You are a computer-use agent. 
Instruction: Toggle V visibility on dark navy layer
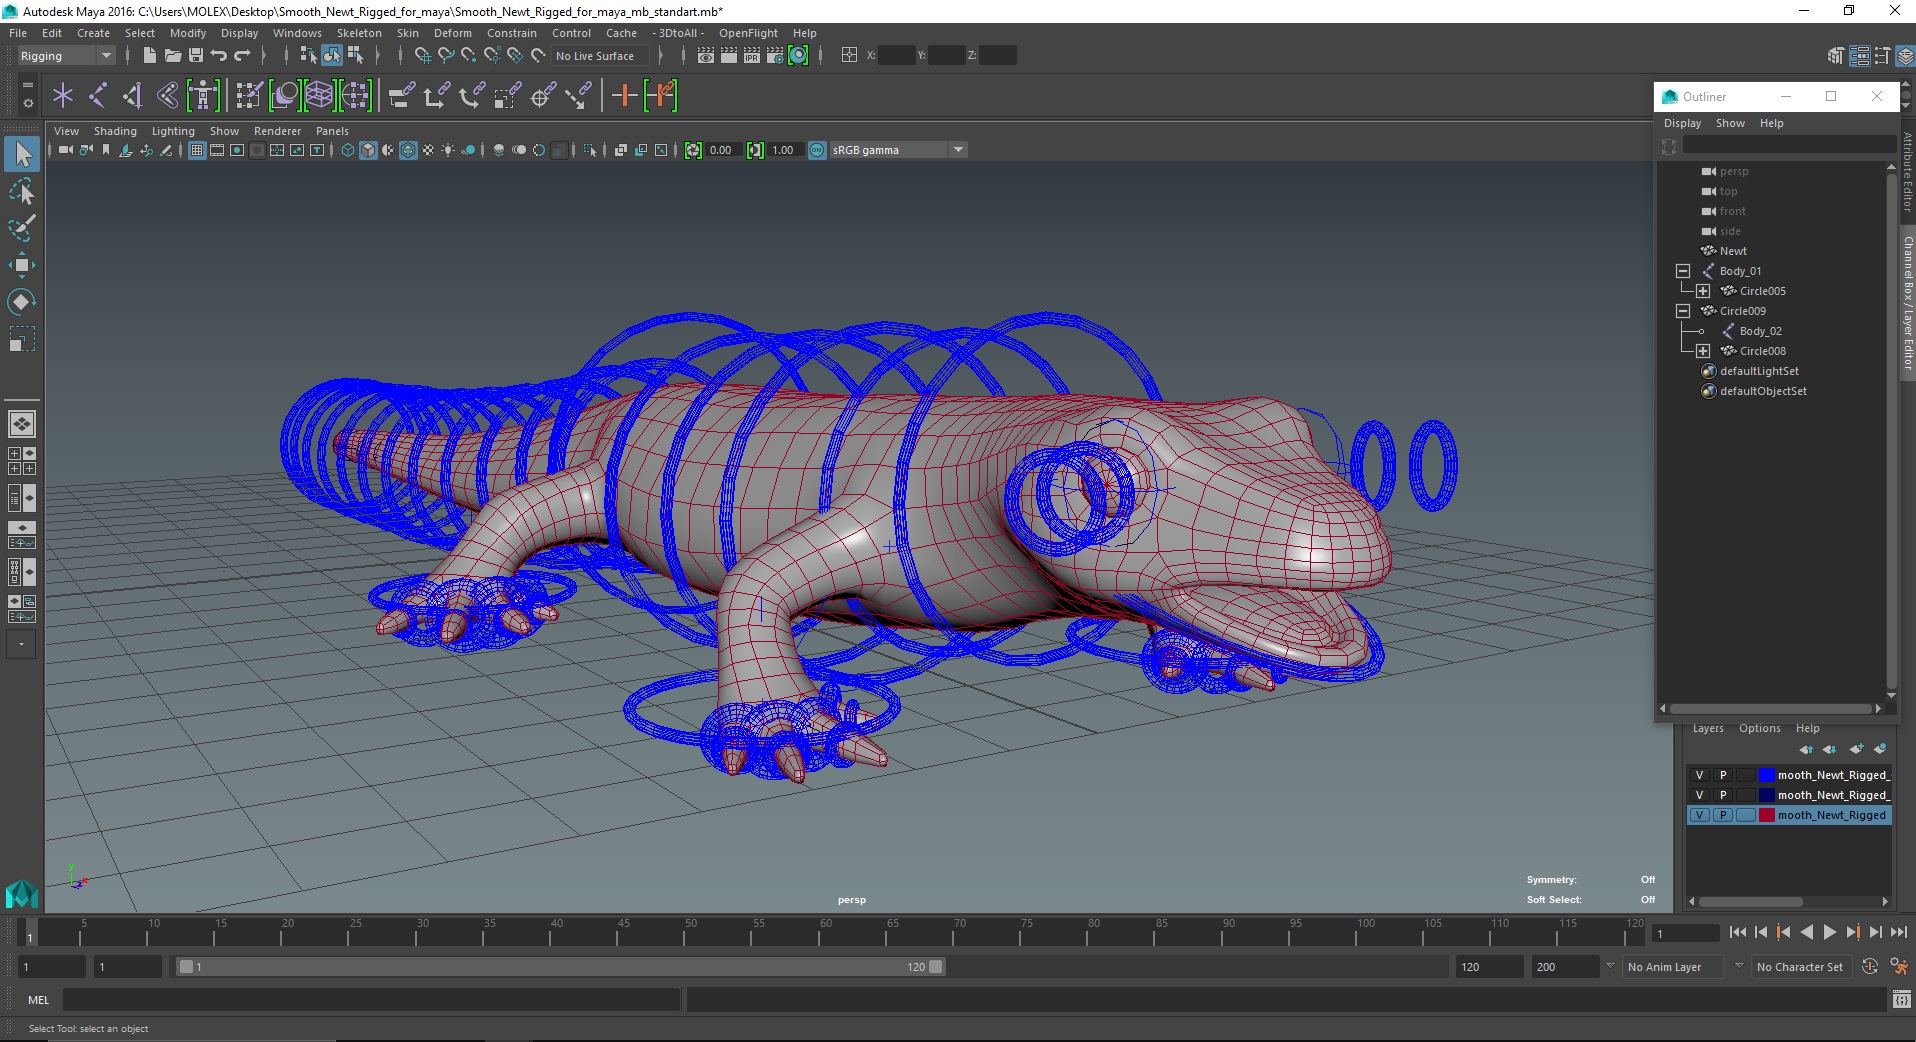tap(1699, 795)
